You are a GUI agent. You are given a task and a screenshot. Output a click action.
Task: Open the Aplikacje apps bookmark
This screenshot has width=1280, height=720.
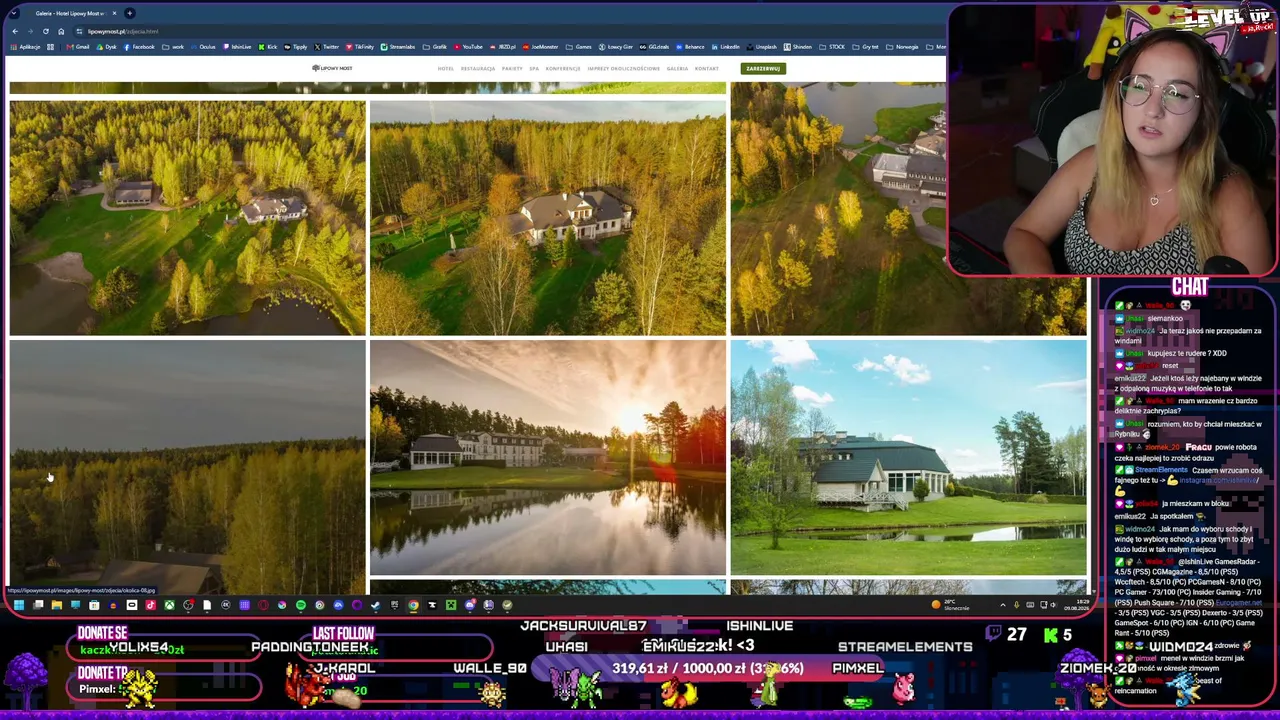25,47
